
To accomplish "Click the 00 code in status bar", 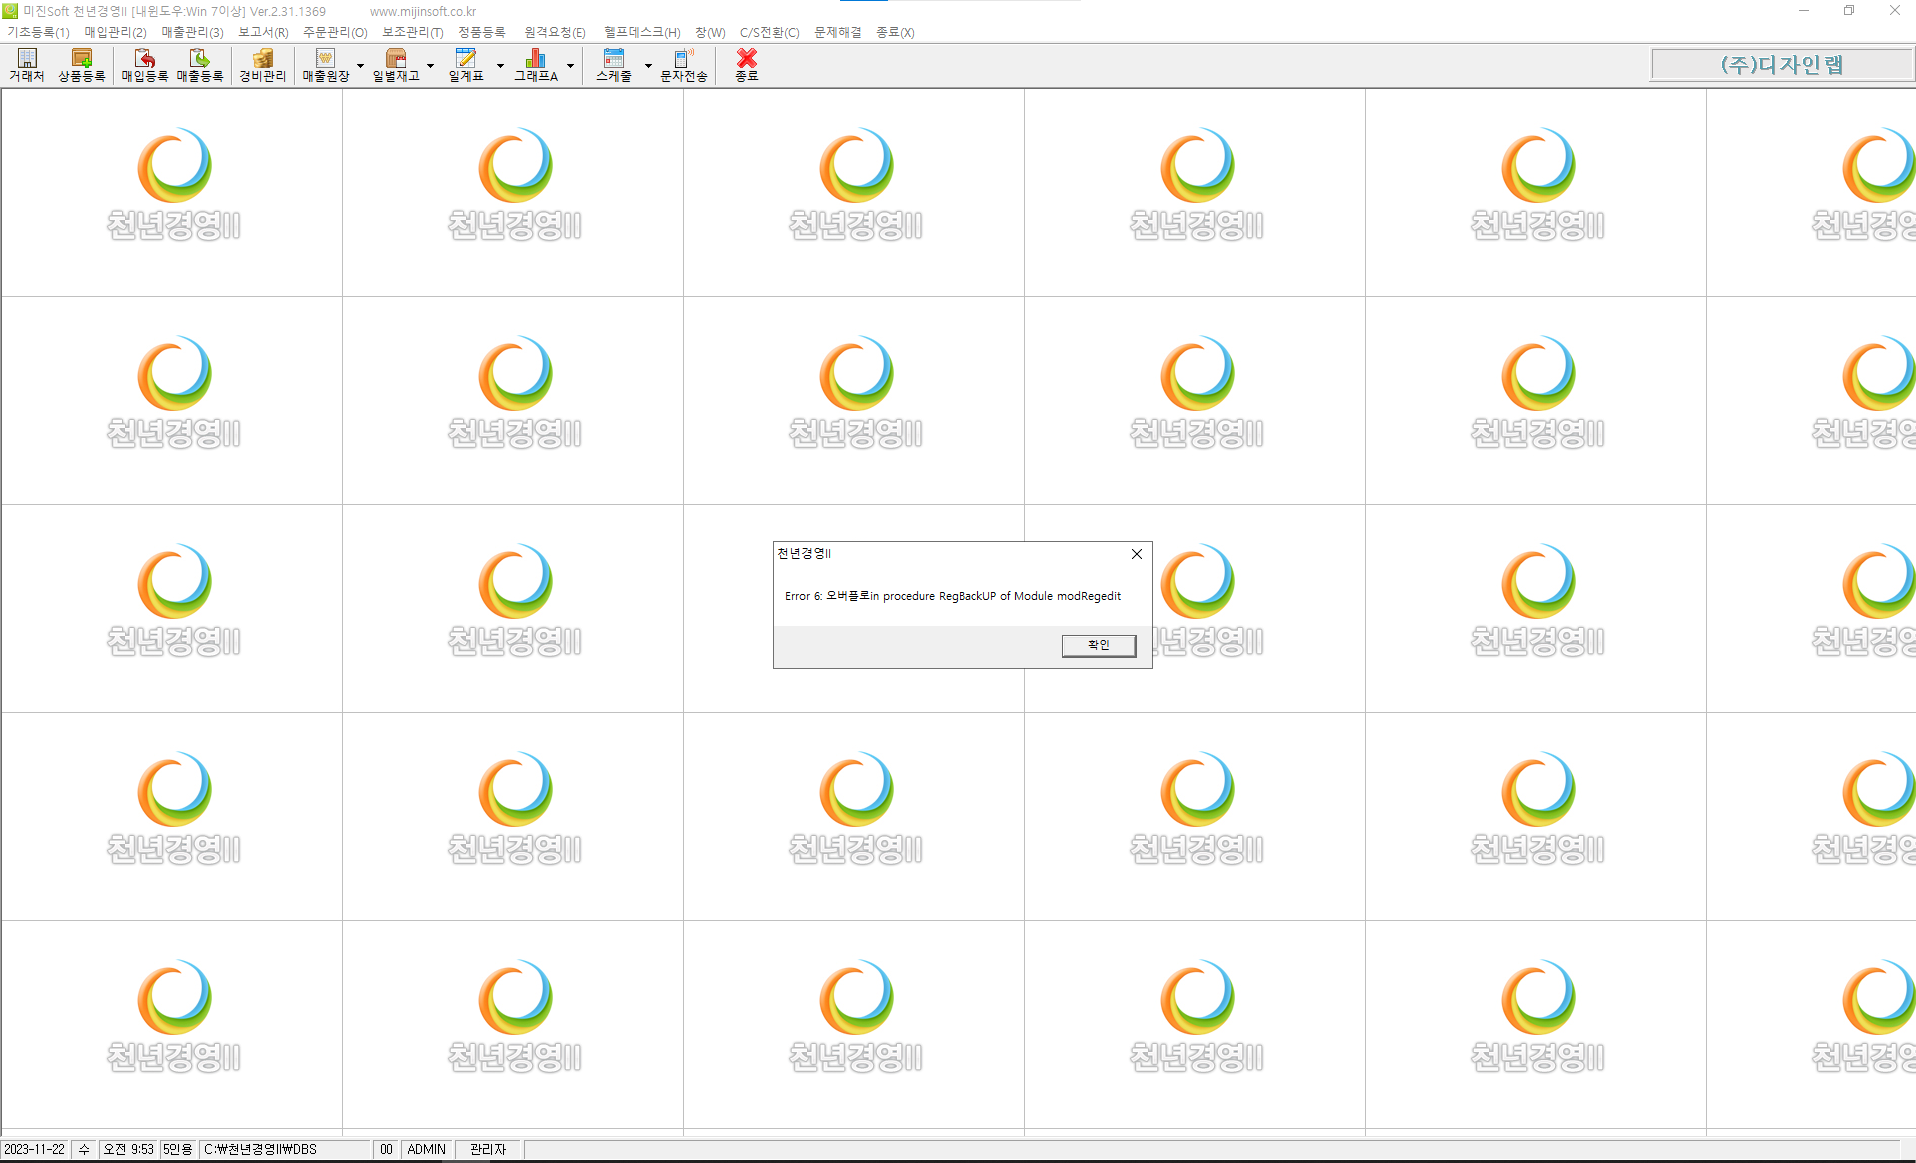I will 386,1149.
